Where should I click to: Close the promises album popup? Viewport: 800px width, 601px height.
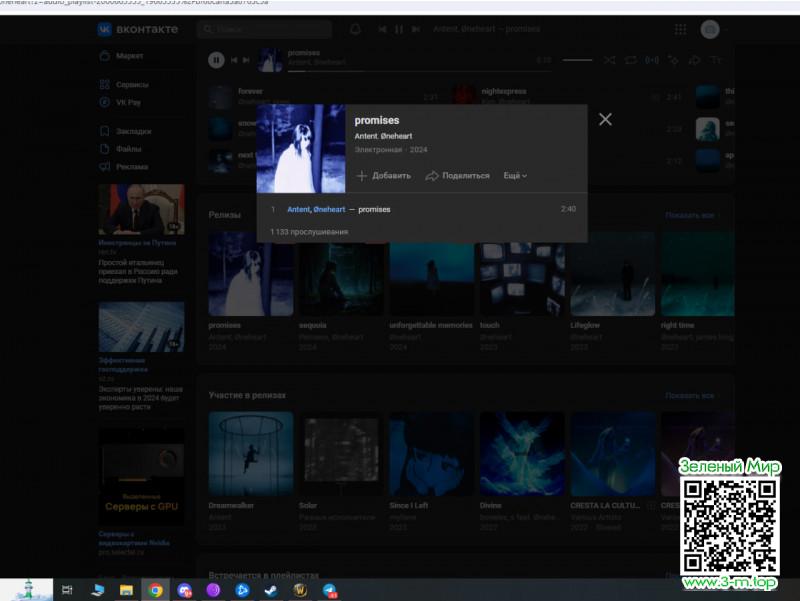(x=605, y=119)
